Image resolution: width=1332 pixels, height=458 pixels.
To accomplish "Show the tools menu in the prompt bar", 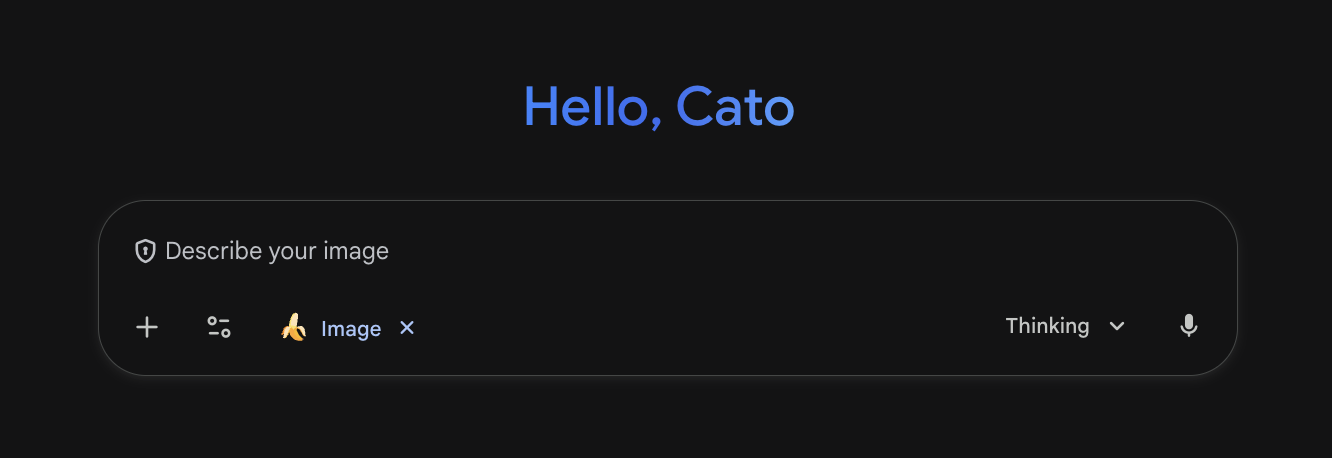I will 219,327.
